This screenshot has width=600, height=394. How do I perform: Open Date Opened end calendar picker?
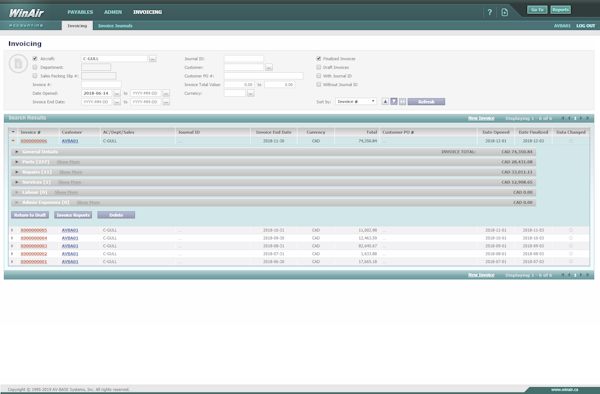[166, 93]
